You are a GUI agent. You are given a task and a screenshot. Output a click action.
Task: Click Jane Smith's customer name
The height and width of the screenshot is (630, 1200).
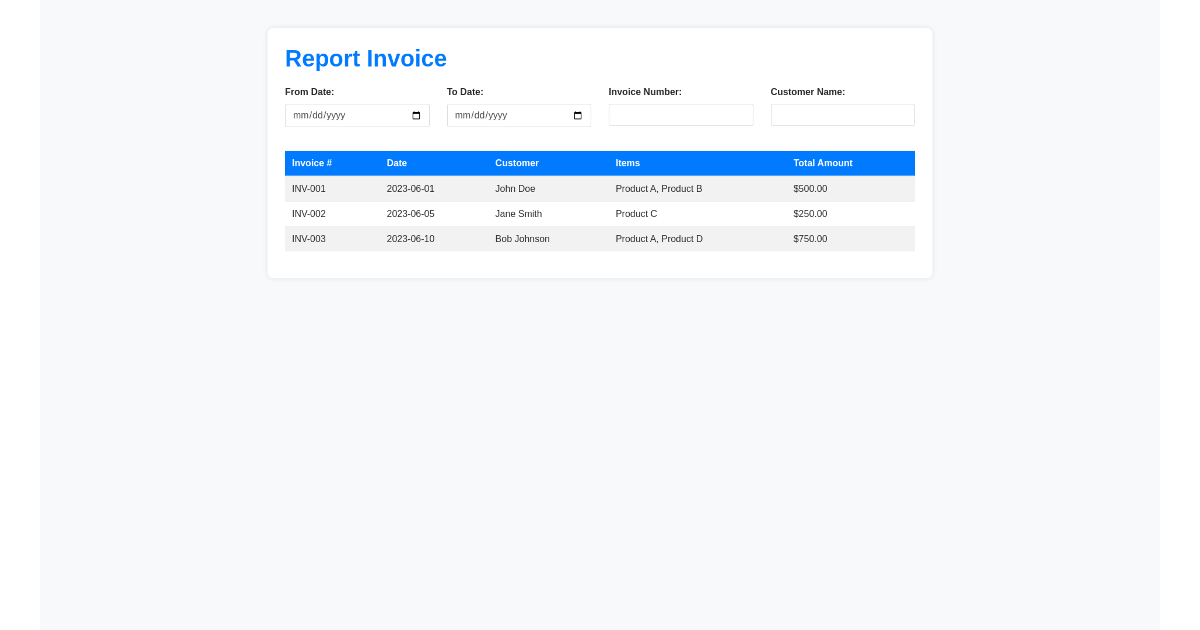coord(518,213)
